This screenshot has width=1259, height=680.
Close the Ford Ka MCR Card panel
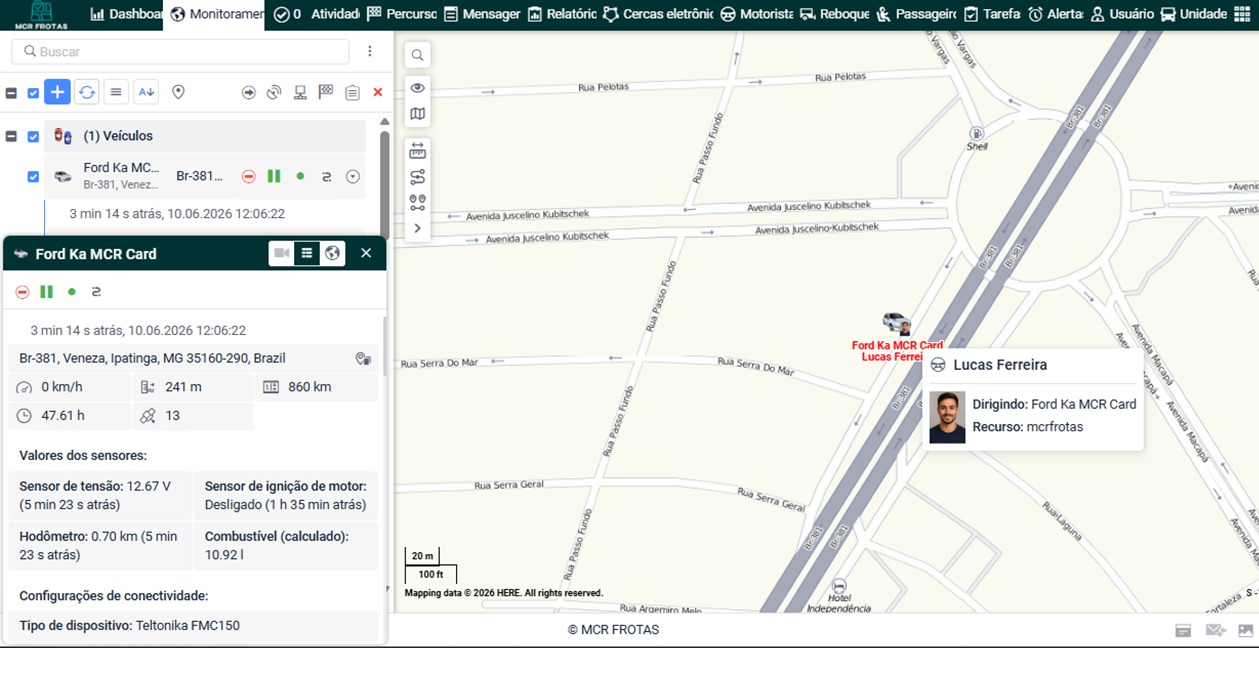tap(366, 253)
